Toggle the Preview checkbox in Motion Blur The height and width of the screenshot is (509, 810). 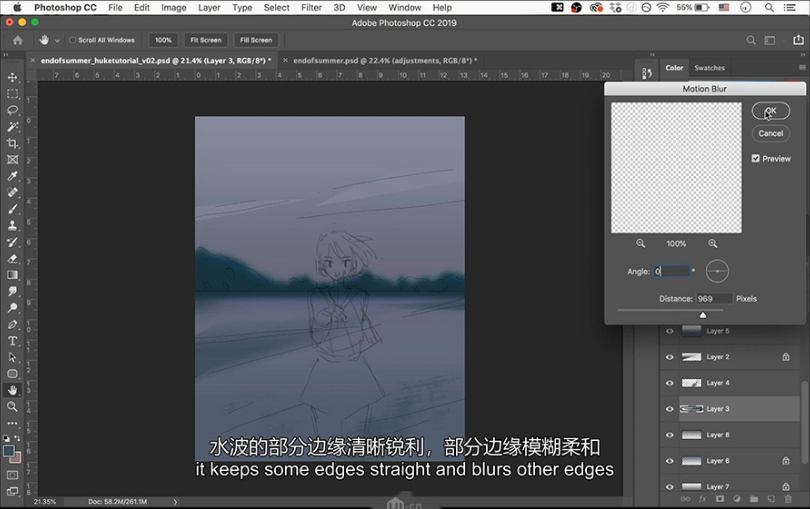756,159
